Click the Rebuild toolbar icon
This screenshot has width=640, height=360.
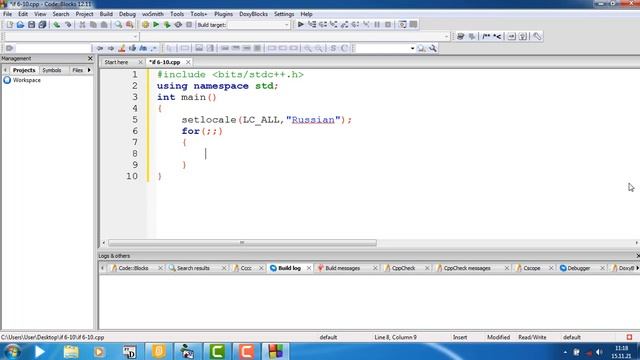click(178, 25)
